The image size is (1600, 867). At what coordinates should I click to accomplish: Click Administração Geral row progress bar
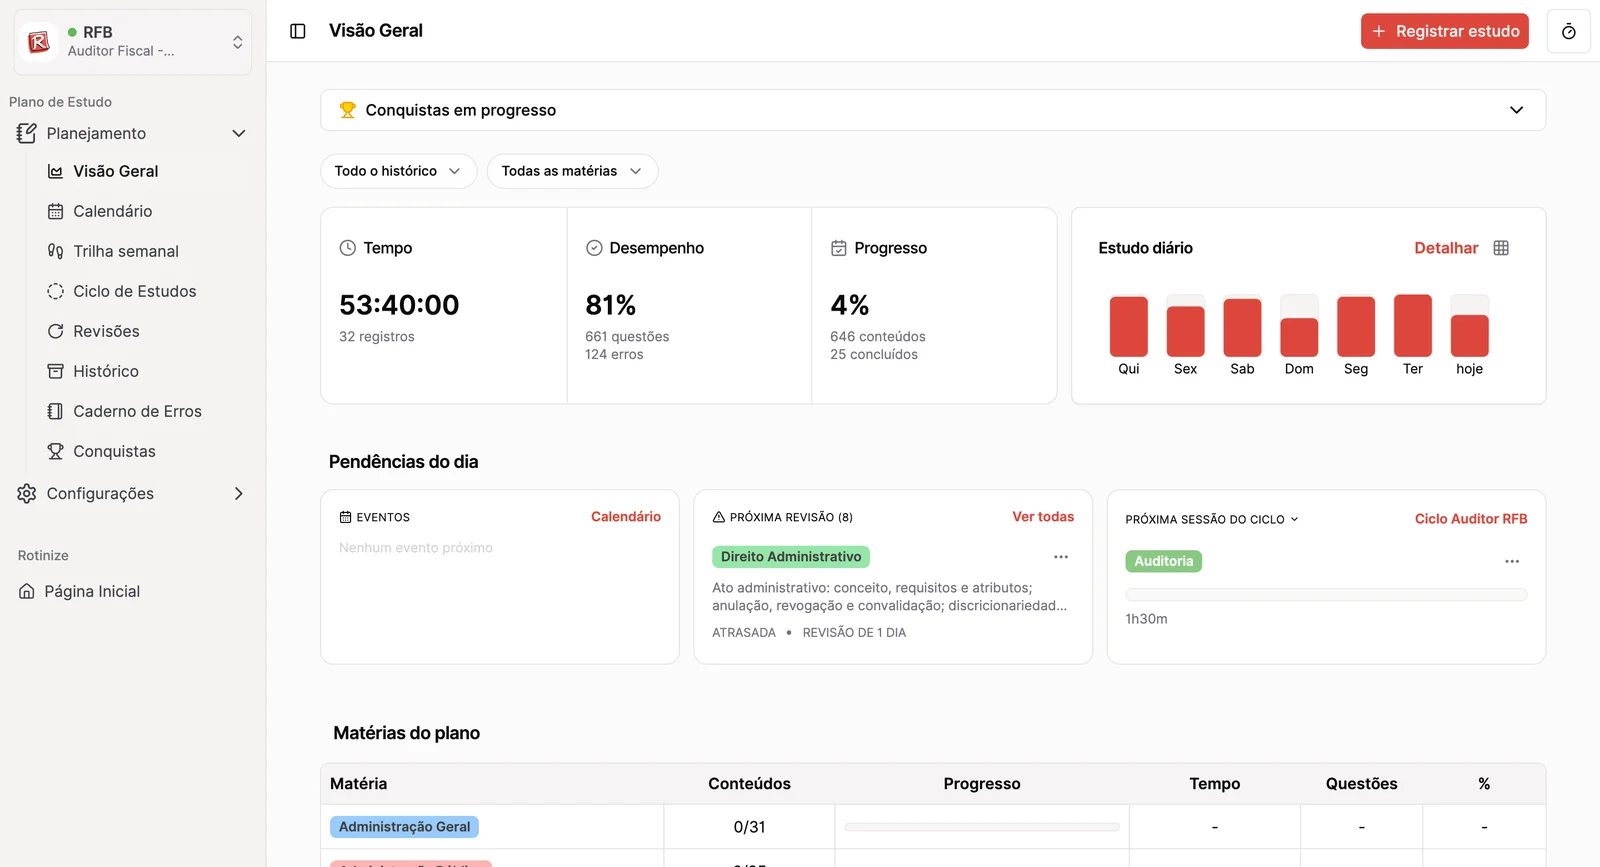pyautogui.click(x=982, y=827)
